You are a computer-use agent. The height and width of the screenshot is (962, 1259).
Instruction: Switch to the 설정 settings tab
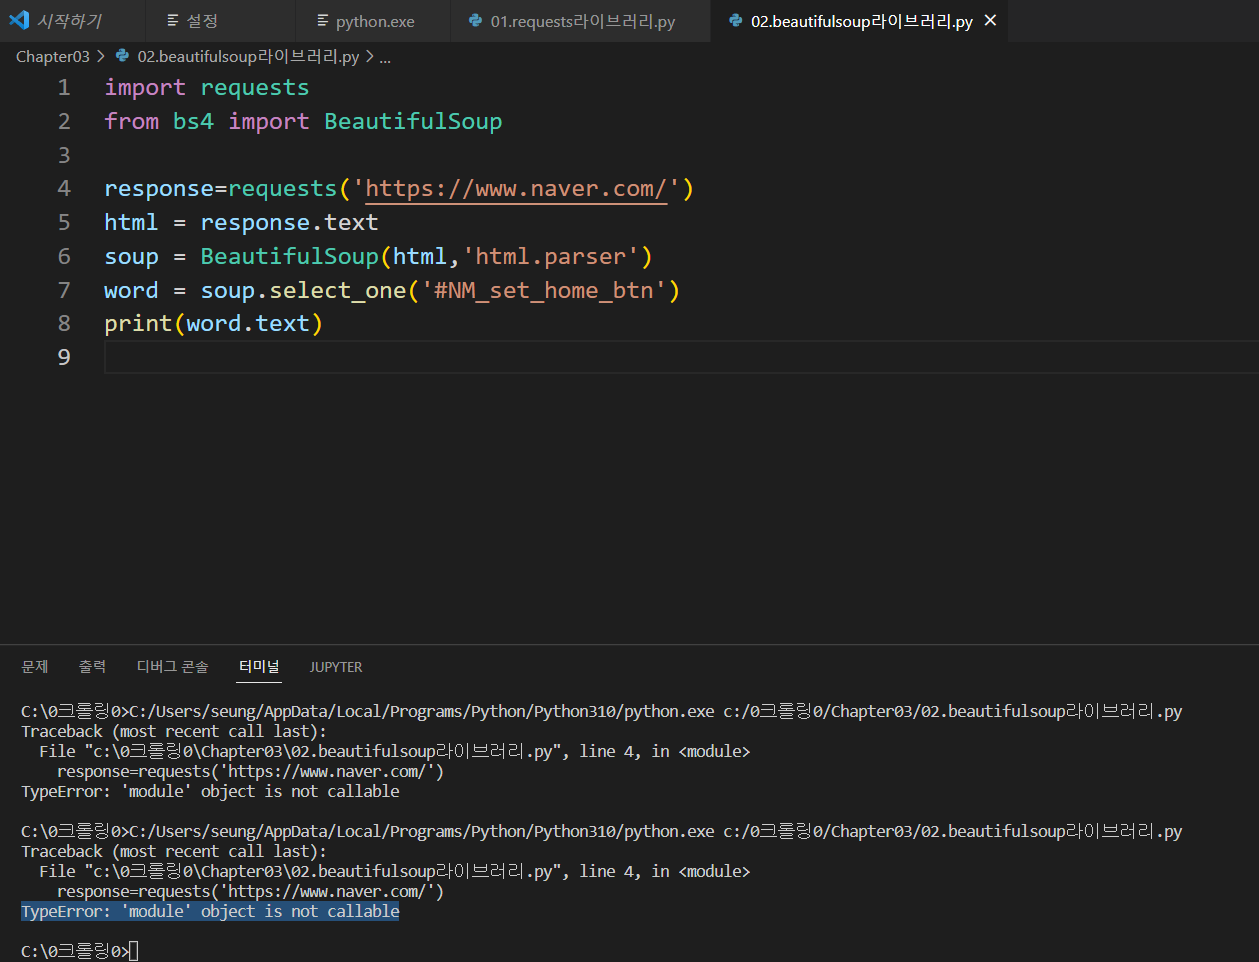point(201,21)
